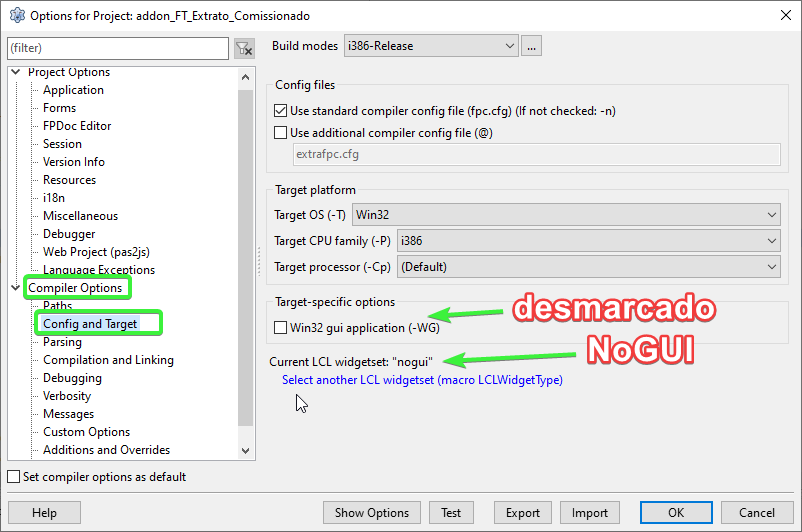This screenshot has height=532, width=802.
Task: Click the Show Options button
Action: tap(372, 513)
